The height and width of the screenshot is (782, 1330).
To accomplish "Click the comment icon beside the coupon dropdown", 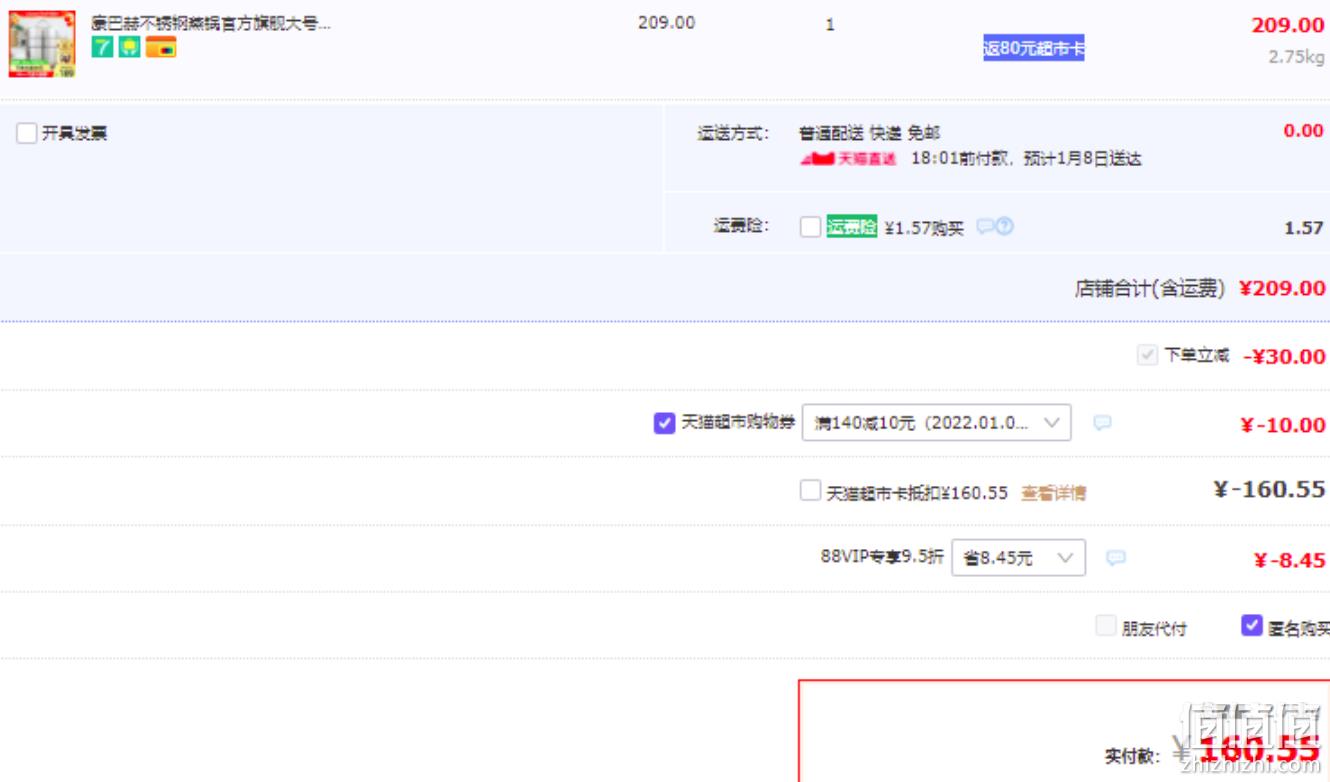I will (x=1102, y=423).
